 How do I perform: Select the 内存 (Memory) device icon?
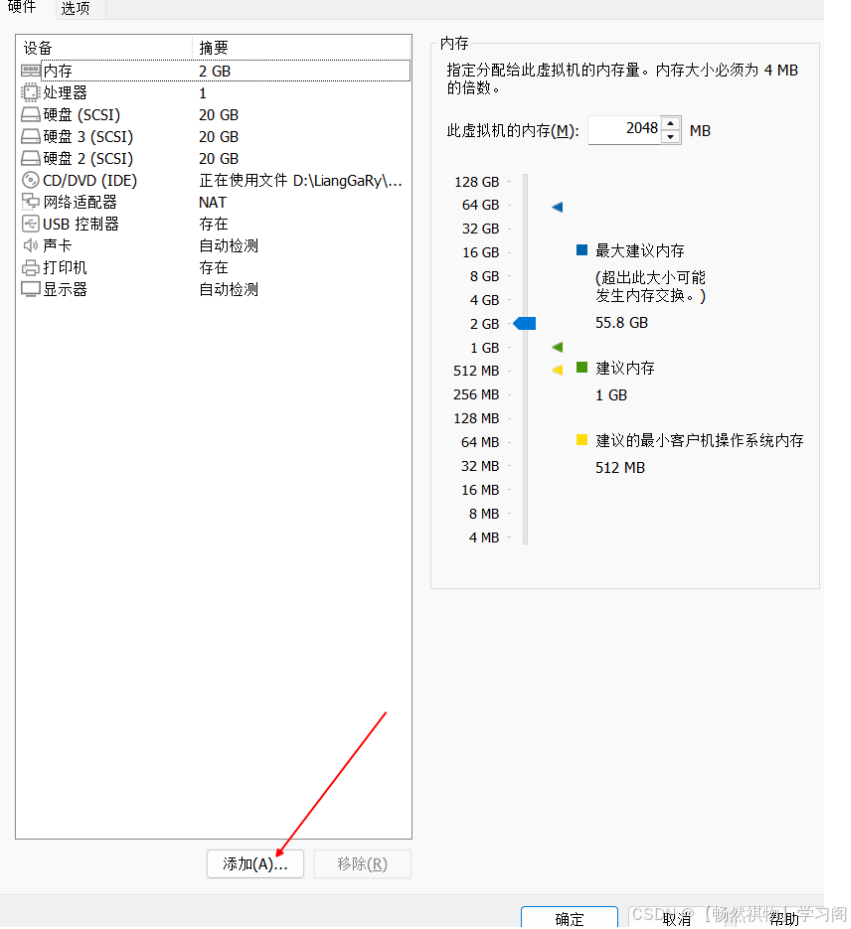point(31,70)
